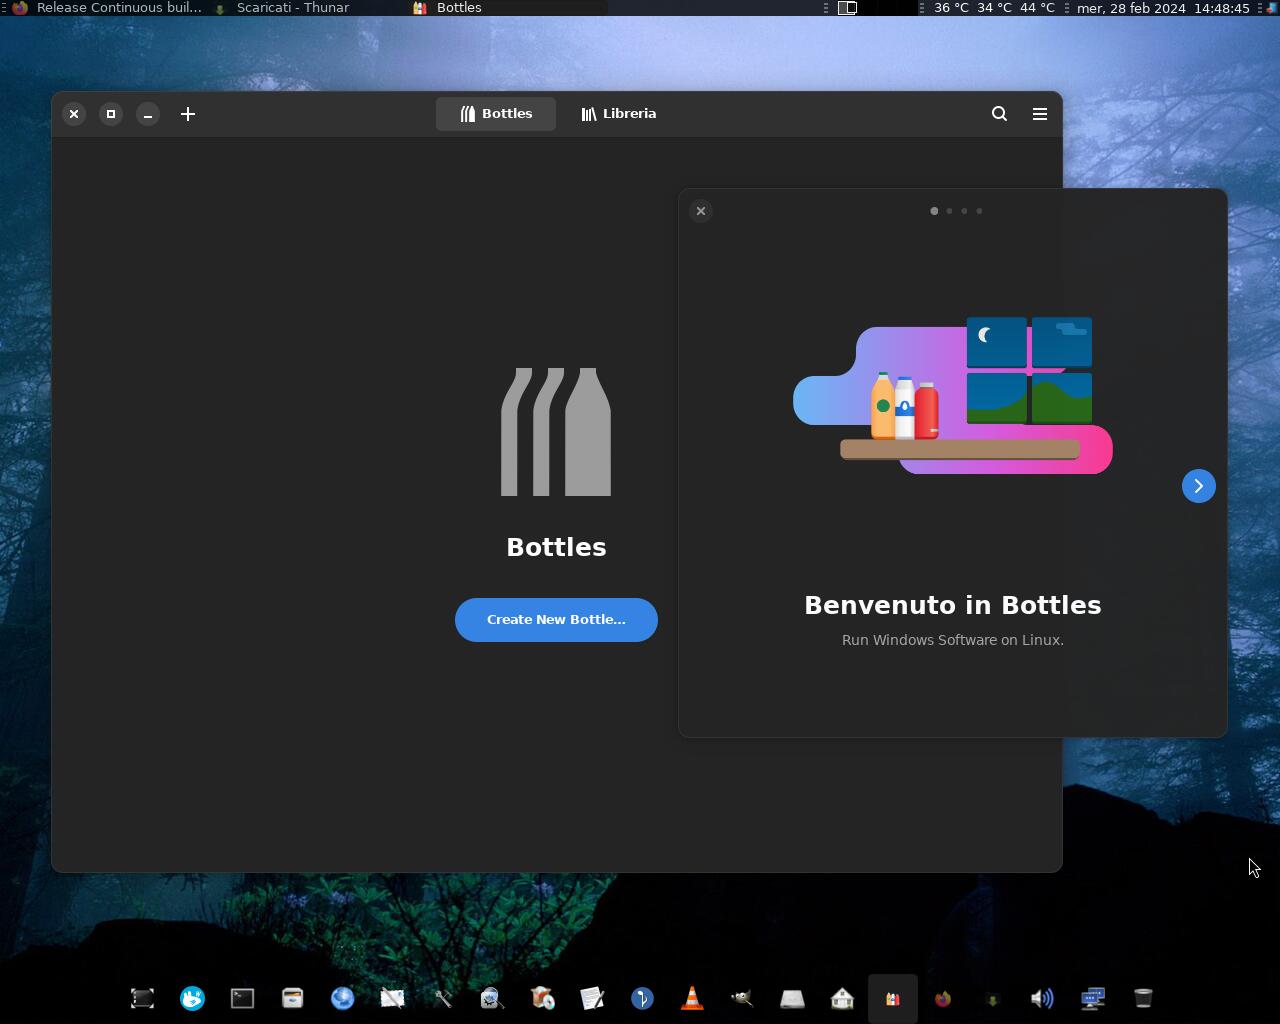Open the trash icon in dock
Viewport: 1280px width, 1024px height.
[1142, 998]
